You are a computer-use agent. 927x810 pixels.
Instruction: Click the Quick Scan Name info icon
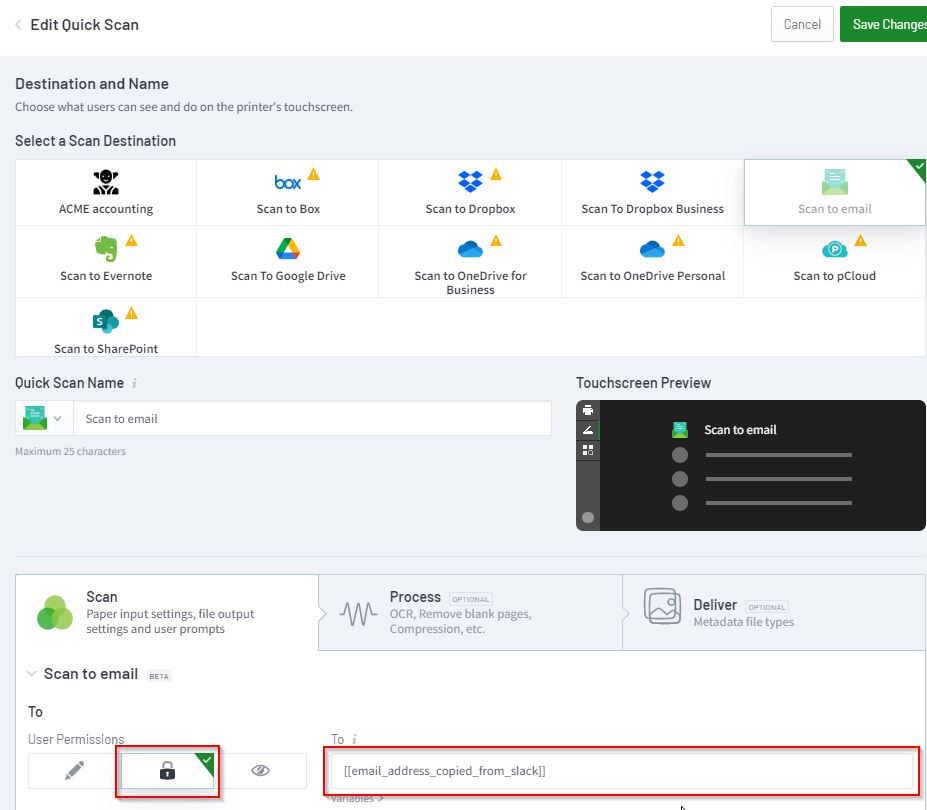point(135,384)
